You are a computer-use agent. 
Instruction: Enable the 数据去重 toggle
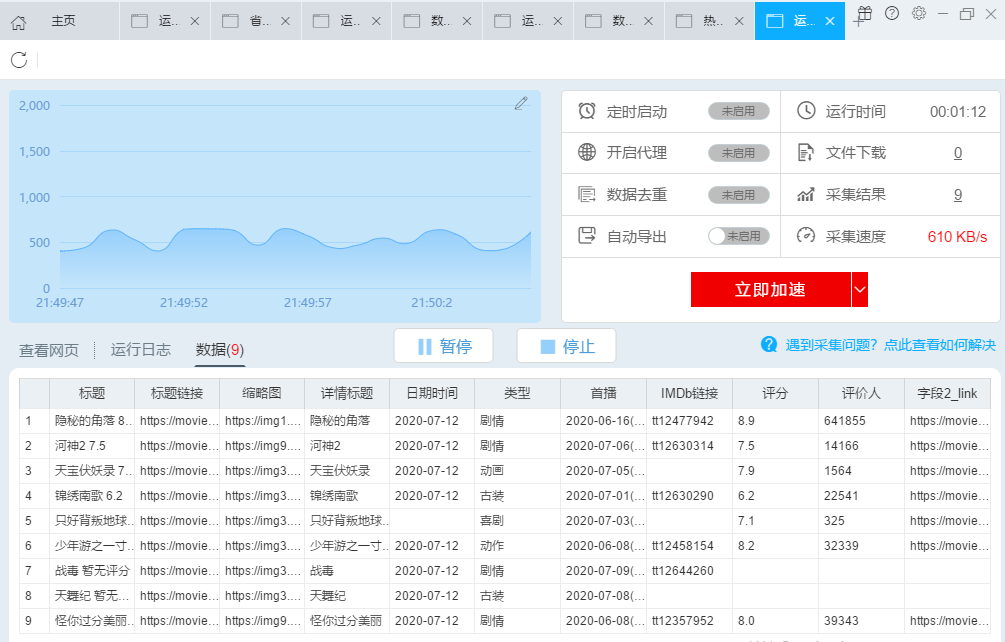pyautogui.click(x=738, y=195)
